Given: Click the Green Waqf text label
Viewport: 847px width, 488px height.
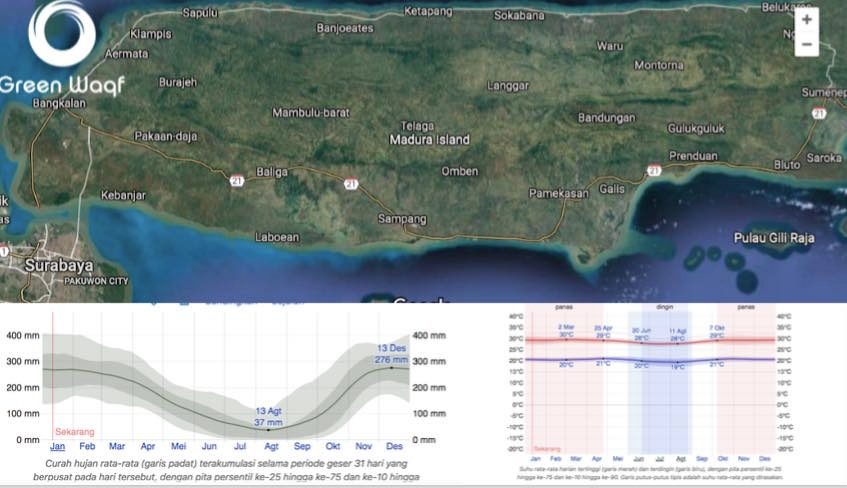Looking at the screenshot, I should coord(62,85).
